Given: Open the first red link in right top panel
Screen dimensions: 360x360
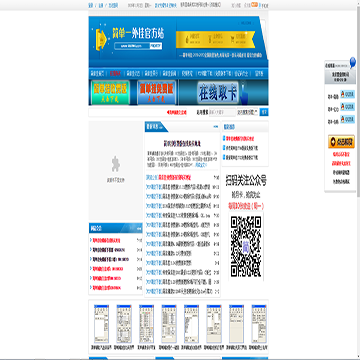Looking at the screenshot, I should tap(240, 138).
